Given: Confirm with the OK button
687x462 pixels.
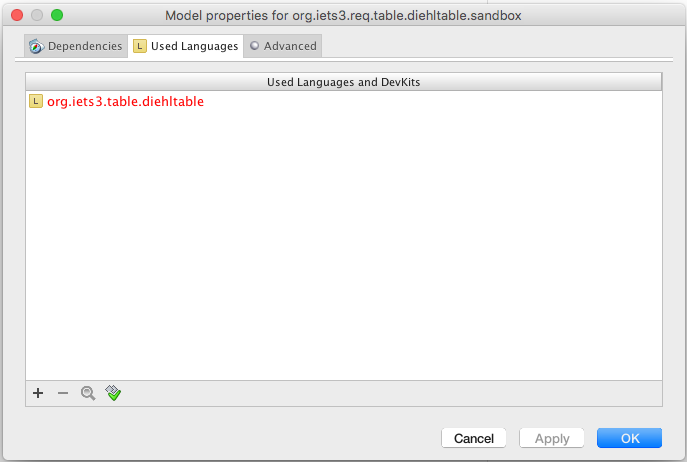Looking at the screenshot, I should click(x=629, y=438).
